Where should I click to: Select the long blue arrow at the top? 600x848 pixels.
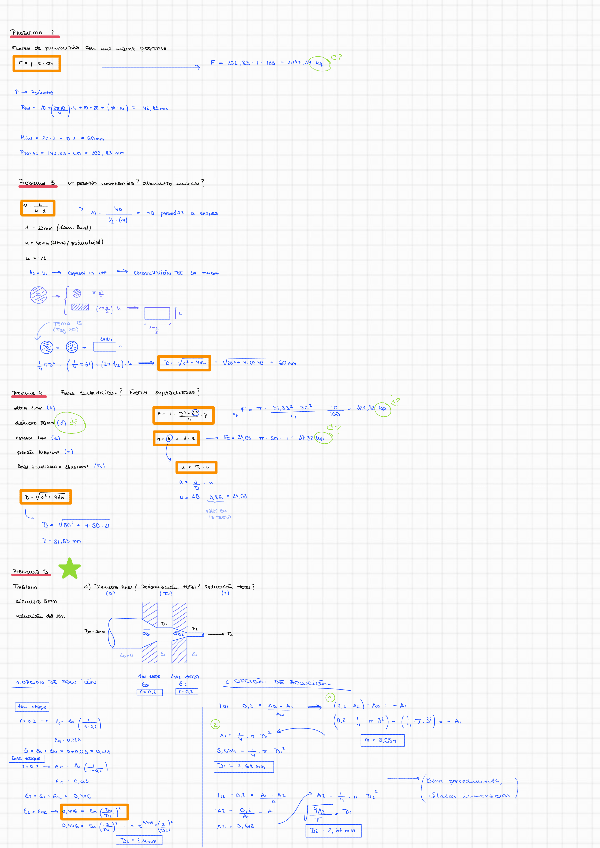[x=151, y=67]
